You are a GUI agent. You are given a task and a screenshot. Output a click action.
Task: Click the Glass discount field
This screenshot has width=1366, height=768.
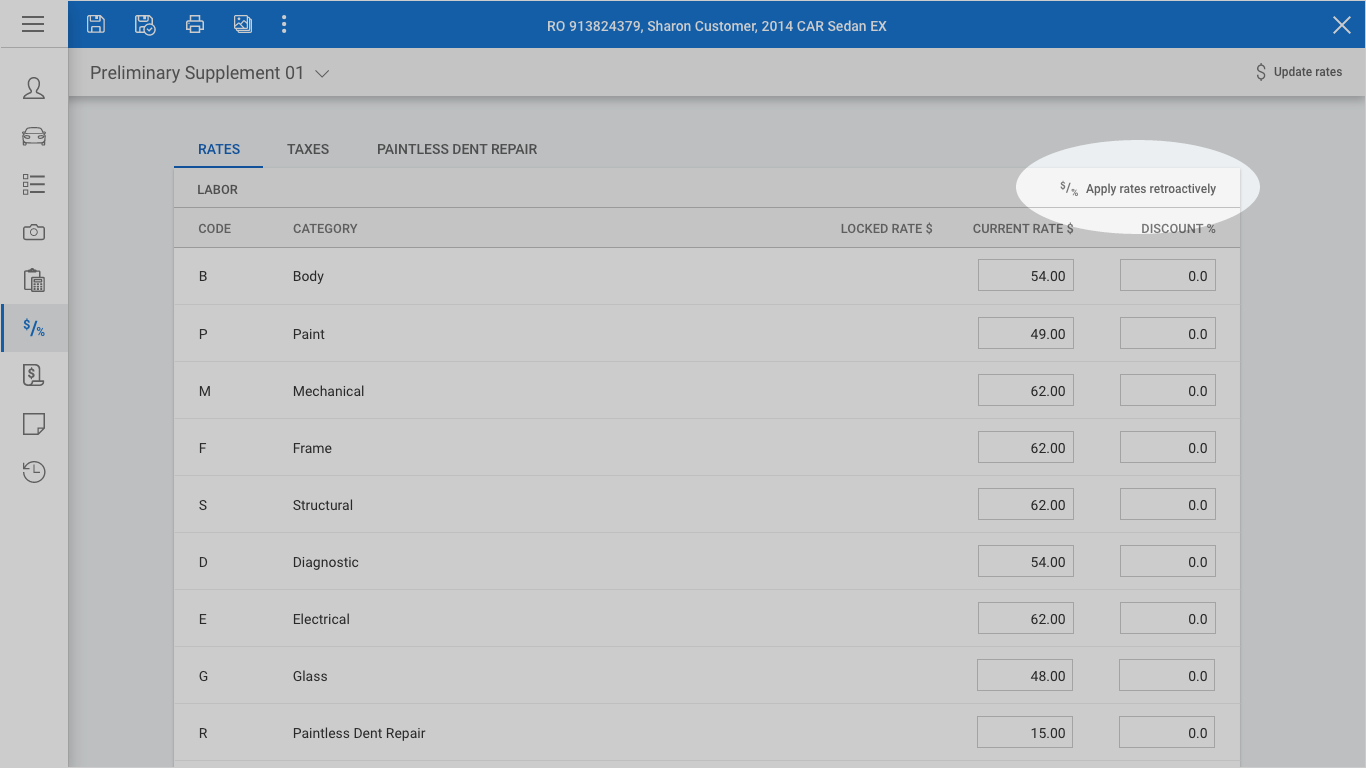pos(1168,675)
